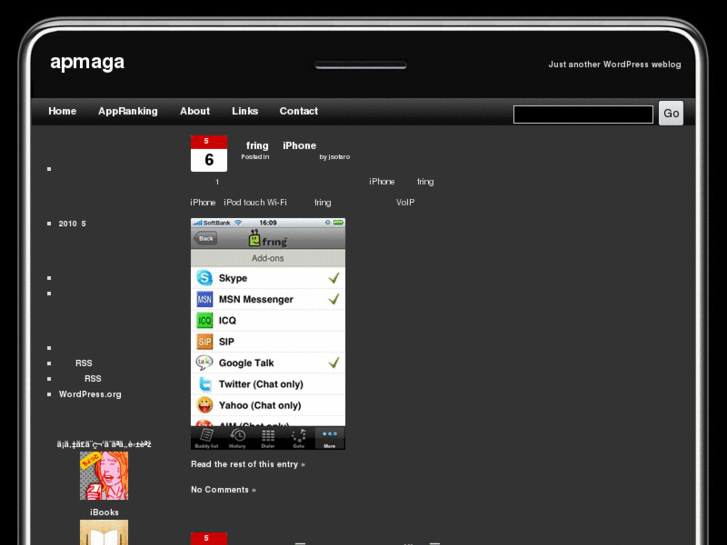This screenshot has height=545, width=727.
Task: Click the Yahoo (Chat only) row text
Action: [x=260, y=405]
